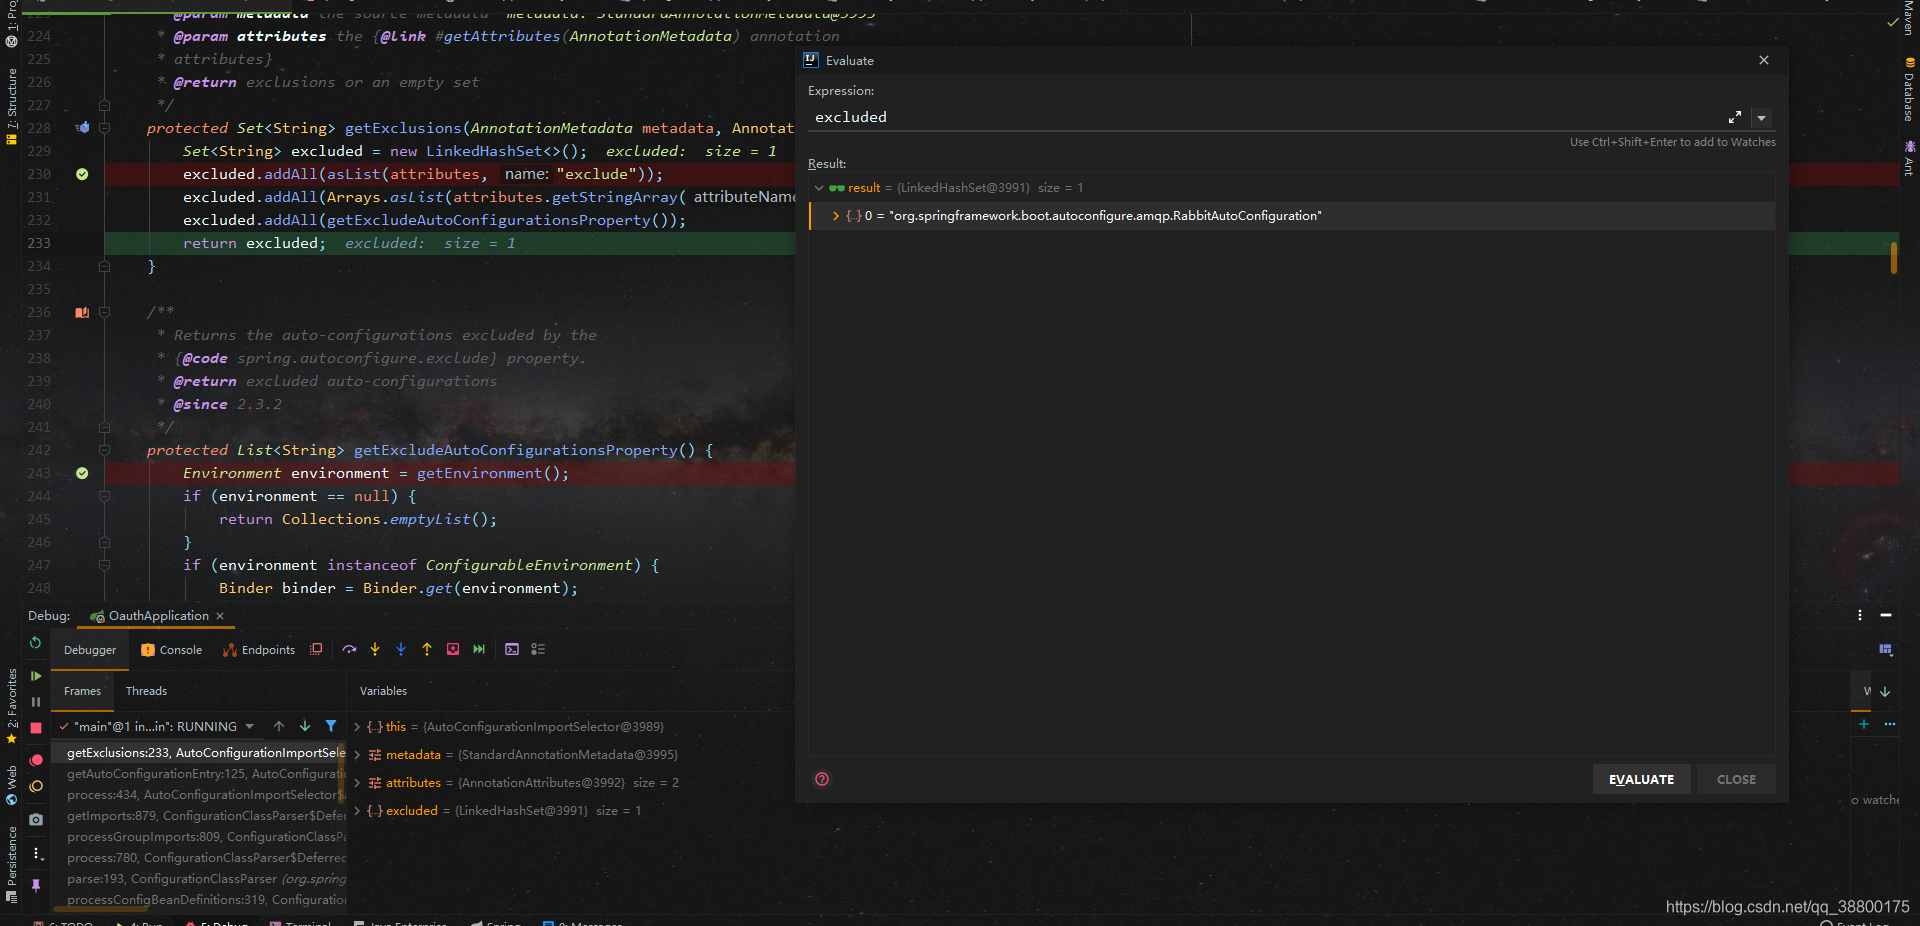Click the EVALUATE button
The width and height of the screenshot is (1920, 926).
tap(1641, 780)
